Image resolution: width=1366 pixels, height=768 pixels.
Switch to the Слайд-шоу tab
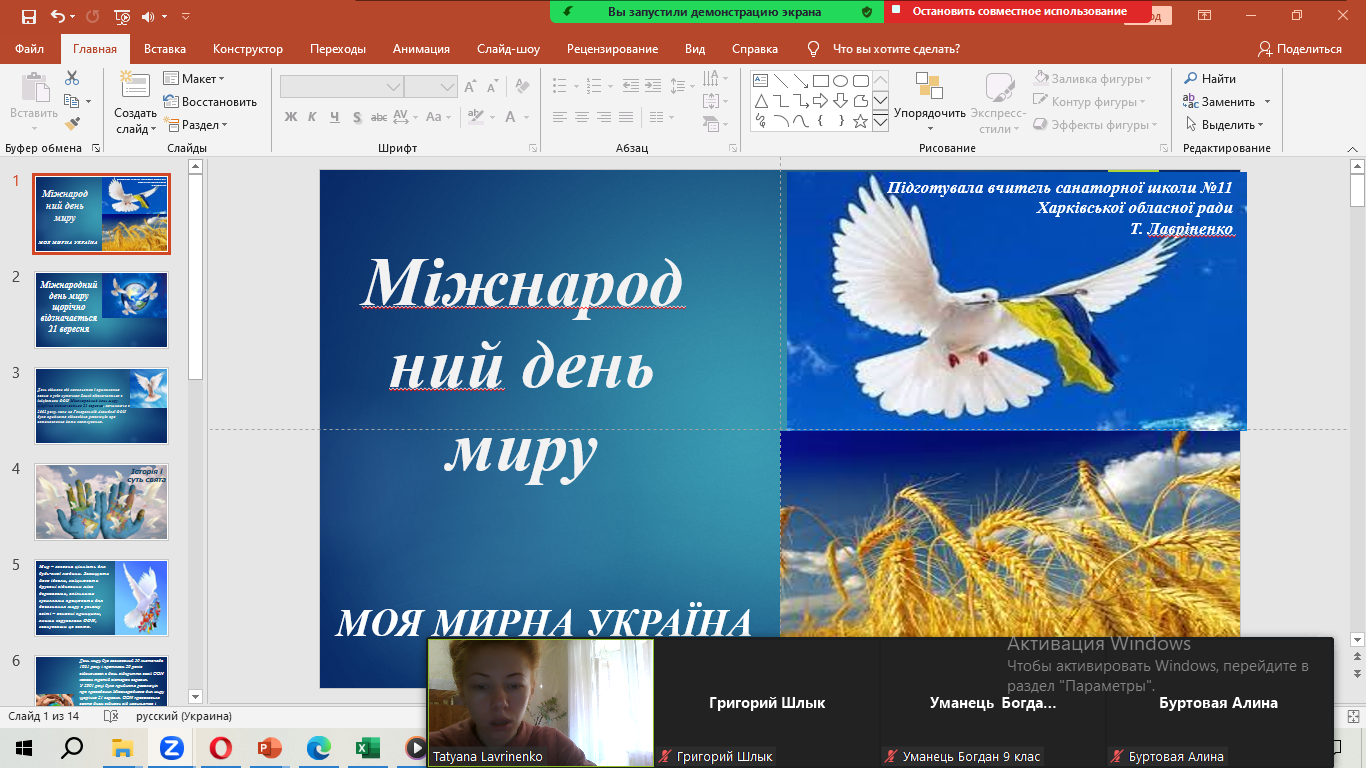[x=508, y=49]
